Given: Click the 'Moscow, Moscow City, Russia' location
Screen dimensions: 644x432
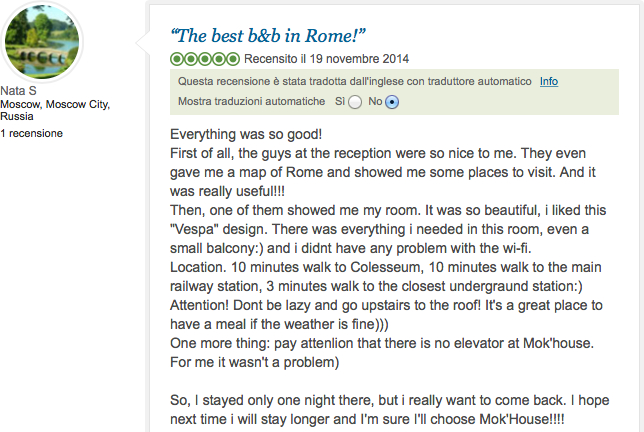Looking at the screenshot, I should tap(55, 109).
